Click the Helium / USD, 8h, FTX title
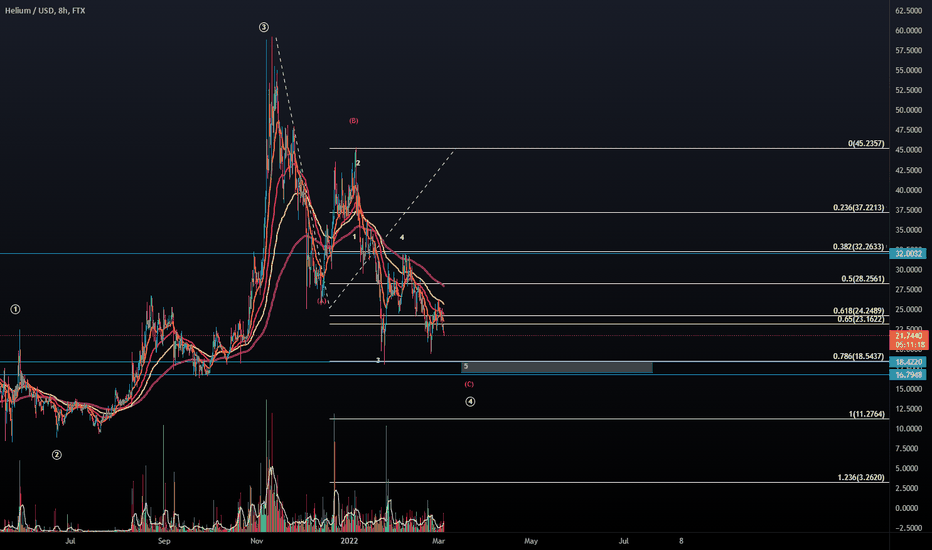Screen dimensions: 932x550 click(x=45, y=11)
